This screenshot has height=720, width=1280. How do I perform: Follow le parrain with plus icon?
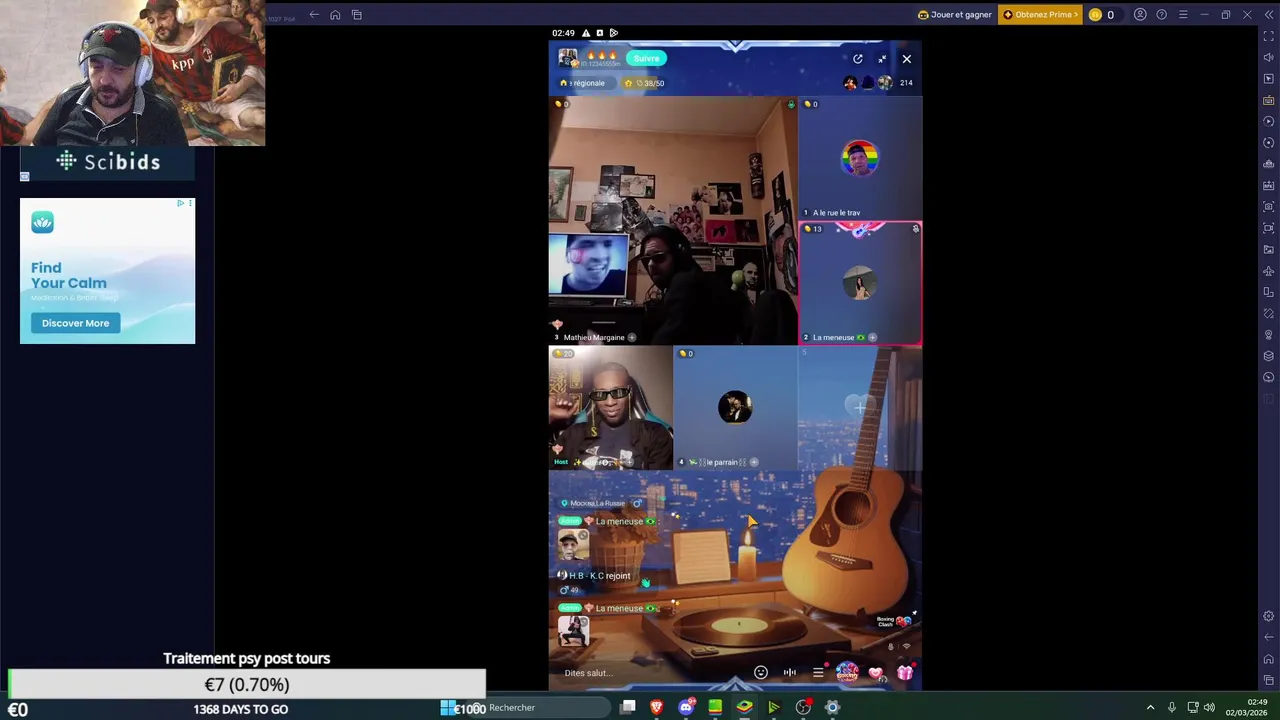(x=754, y=462)
